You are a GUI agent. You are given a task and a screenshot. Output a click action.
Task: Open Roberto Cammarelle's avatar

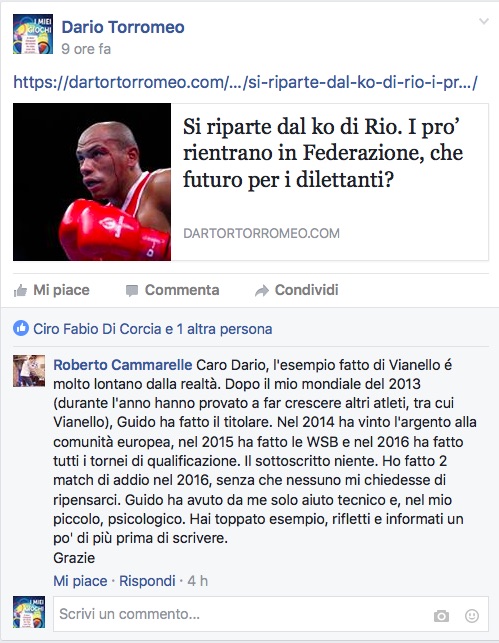(29, 371)
